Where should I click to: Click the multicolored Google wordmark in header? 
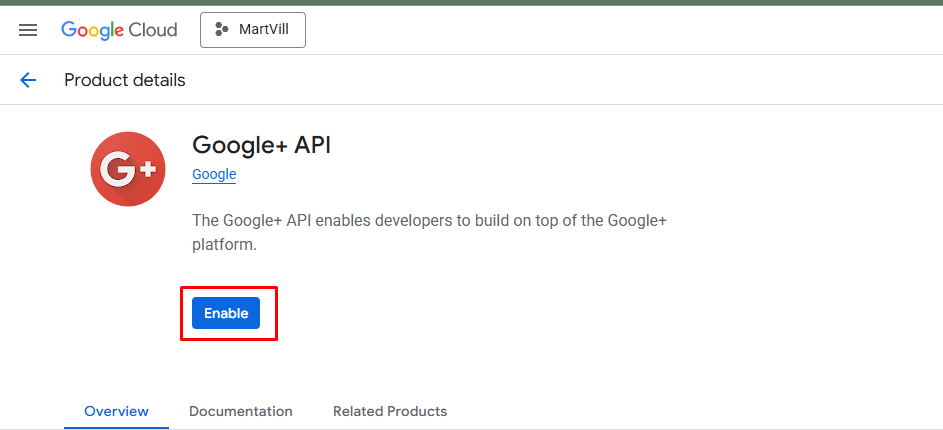[92, 30]
